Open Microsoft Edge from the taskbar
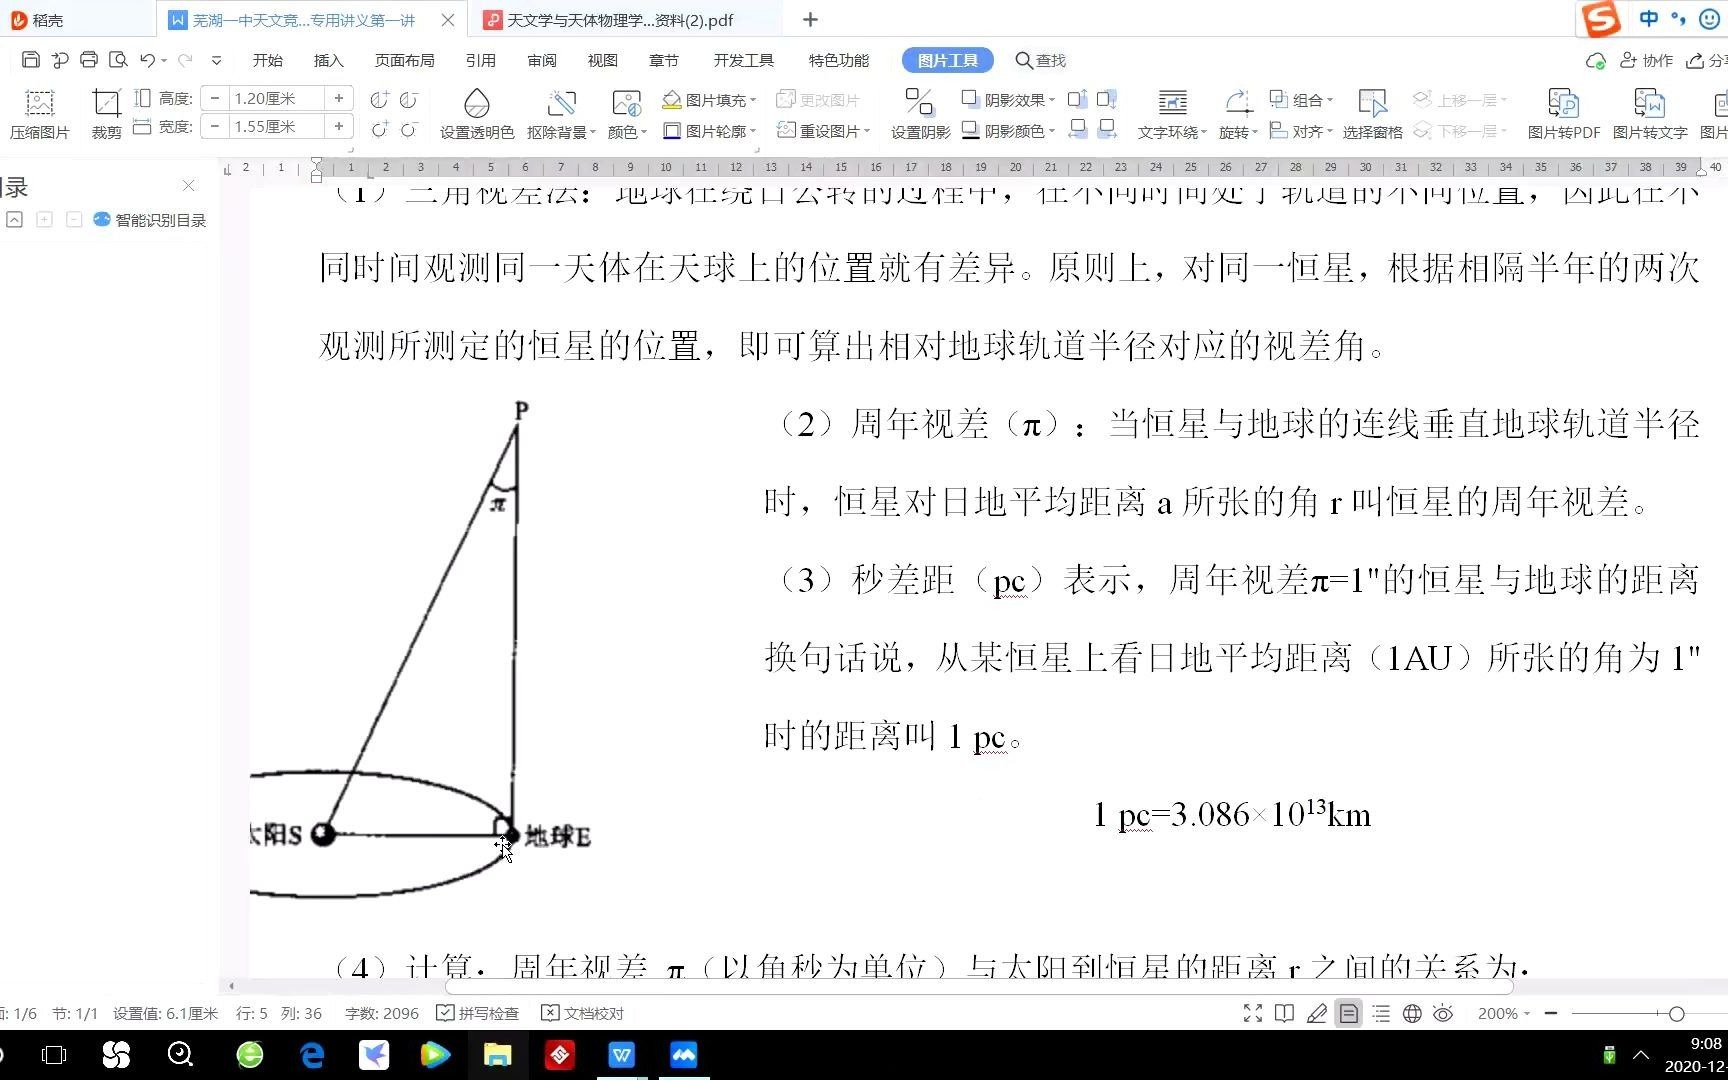The height and width of the screenshot is (1080, 1728). [x=312, y=1055]
